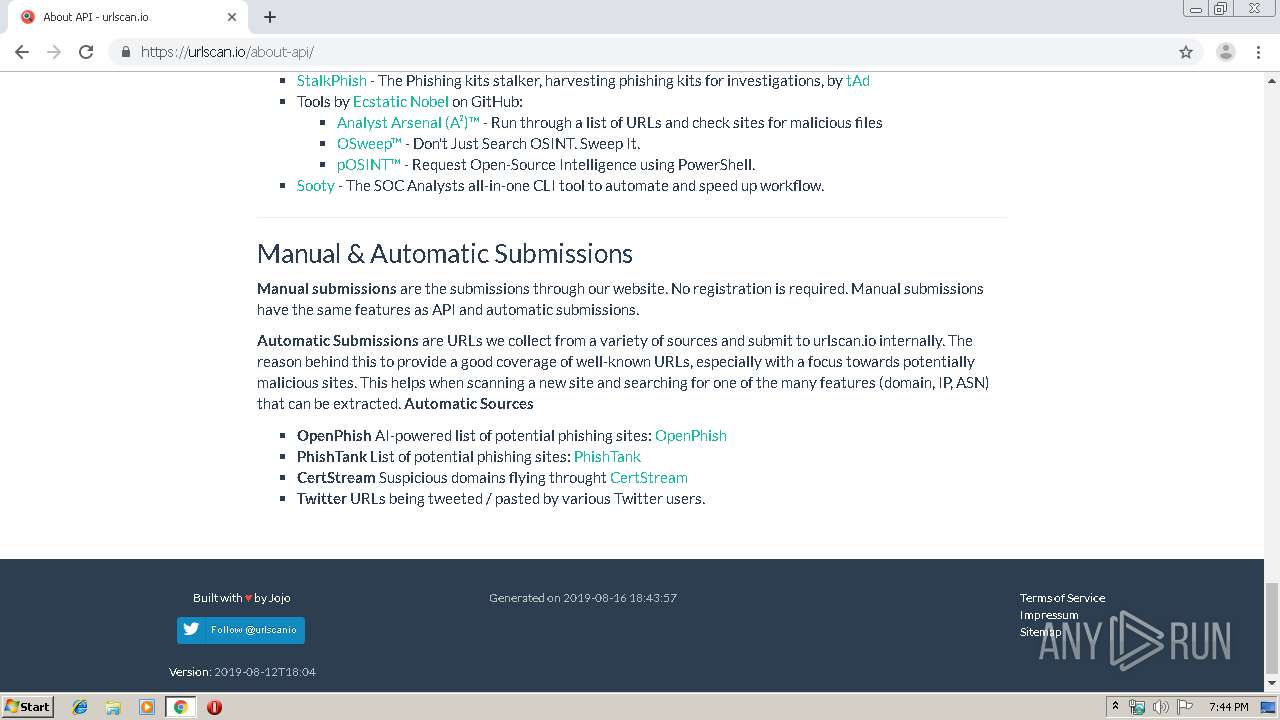The image size is (1280, 720).
Task: Select the Chrome taskbar button
Action: click(x=180, y=707)
